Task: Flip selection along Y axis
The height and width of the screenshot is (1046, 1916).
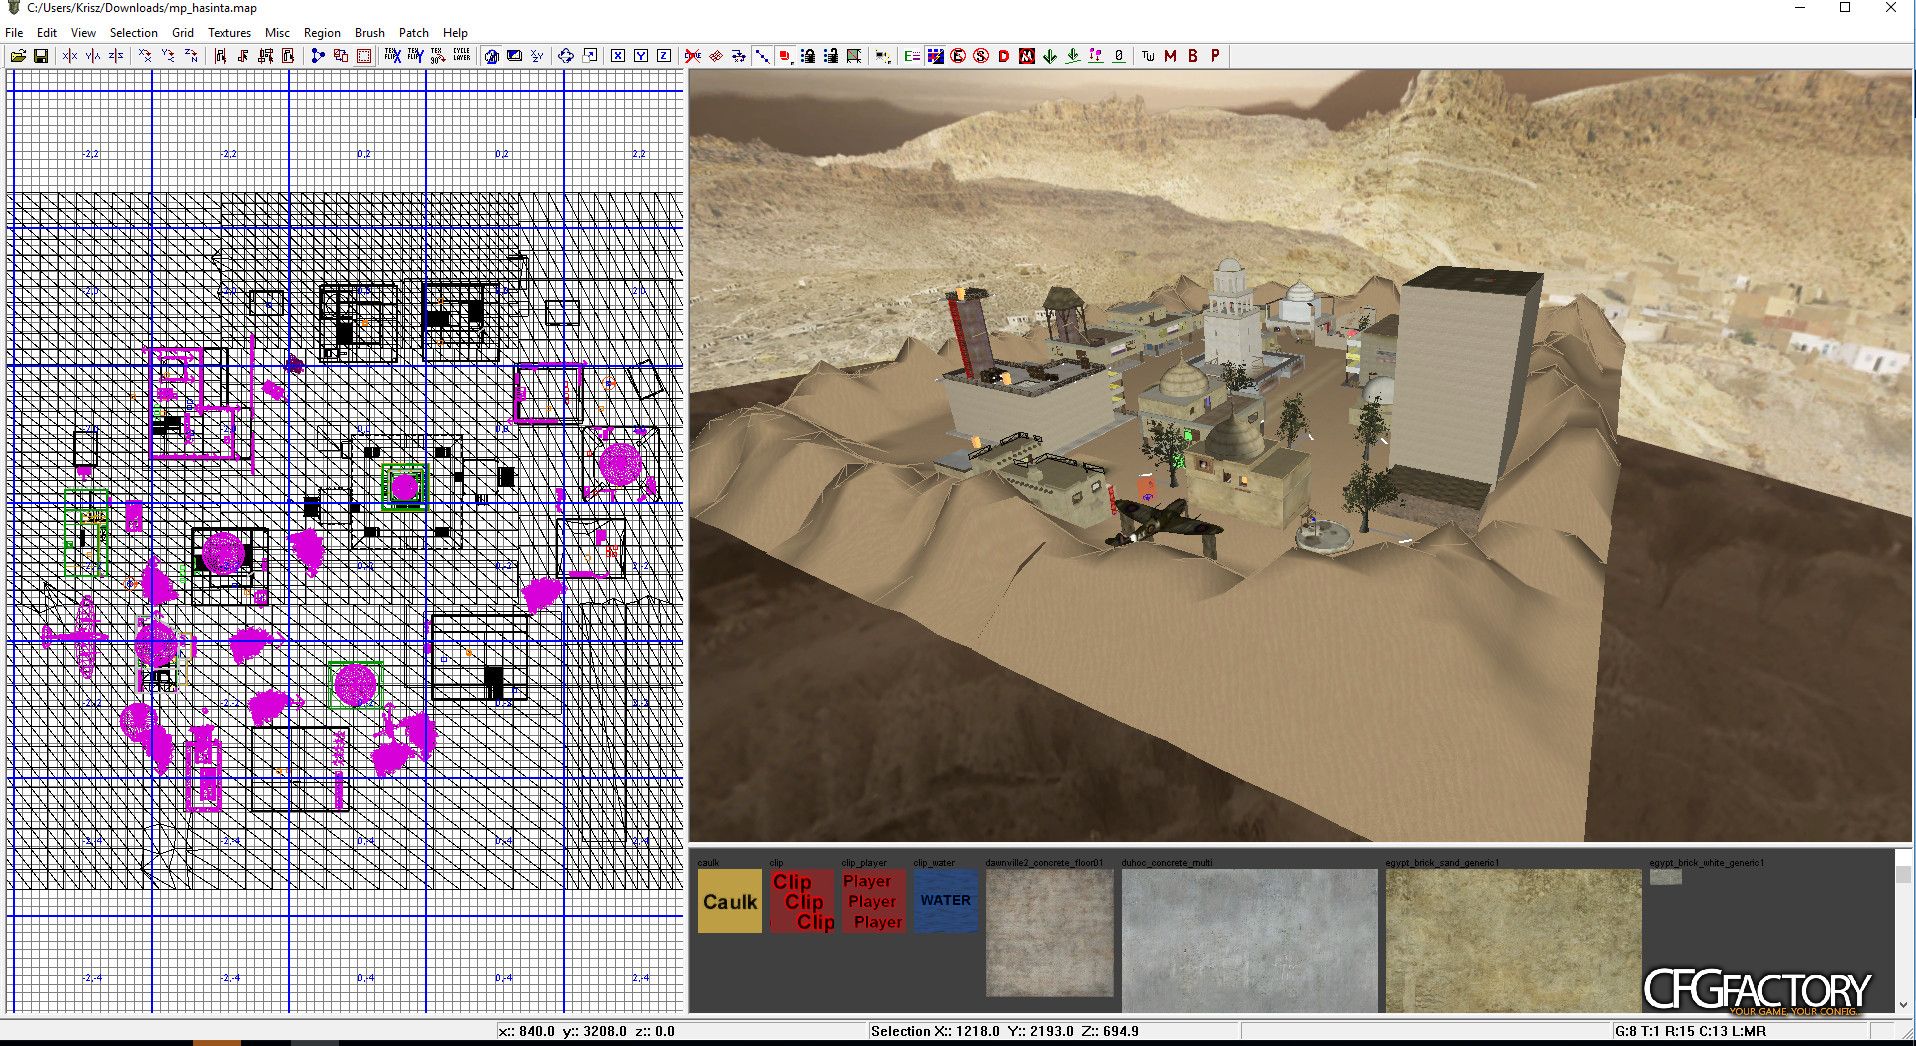Action: [93, 56]
